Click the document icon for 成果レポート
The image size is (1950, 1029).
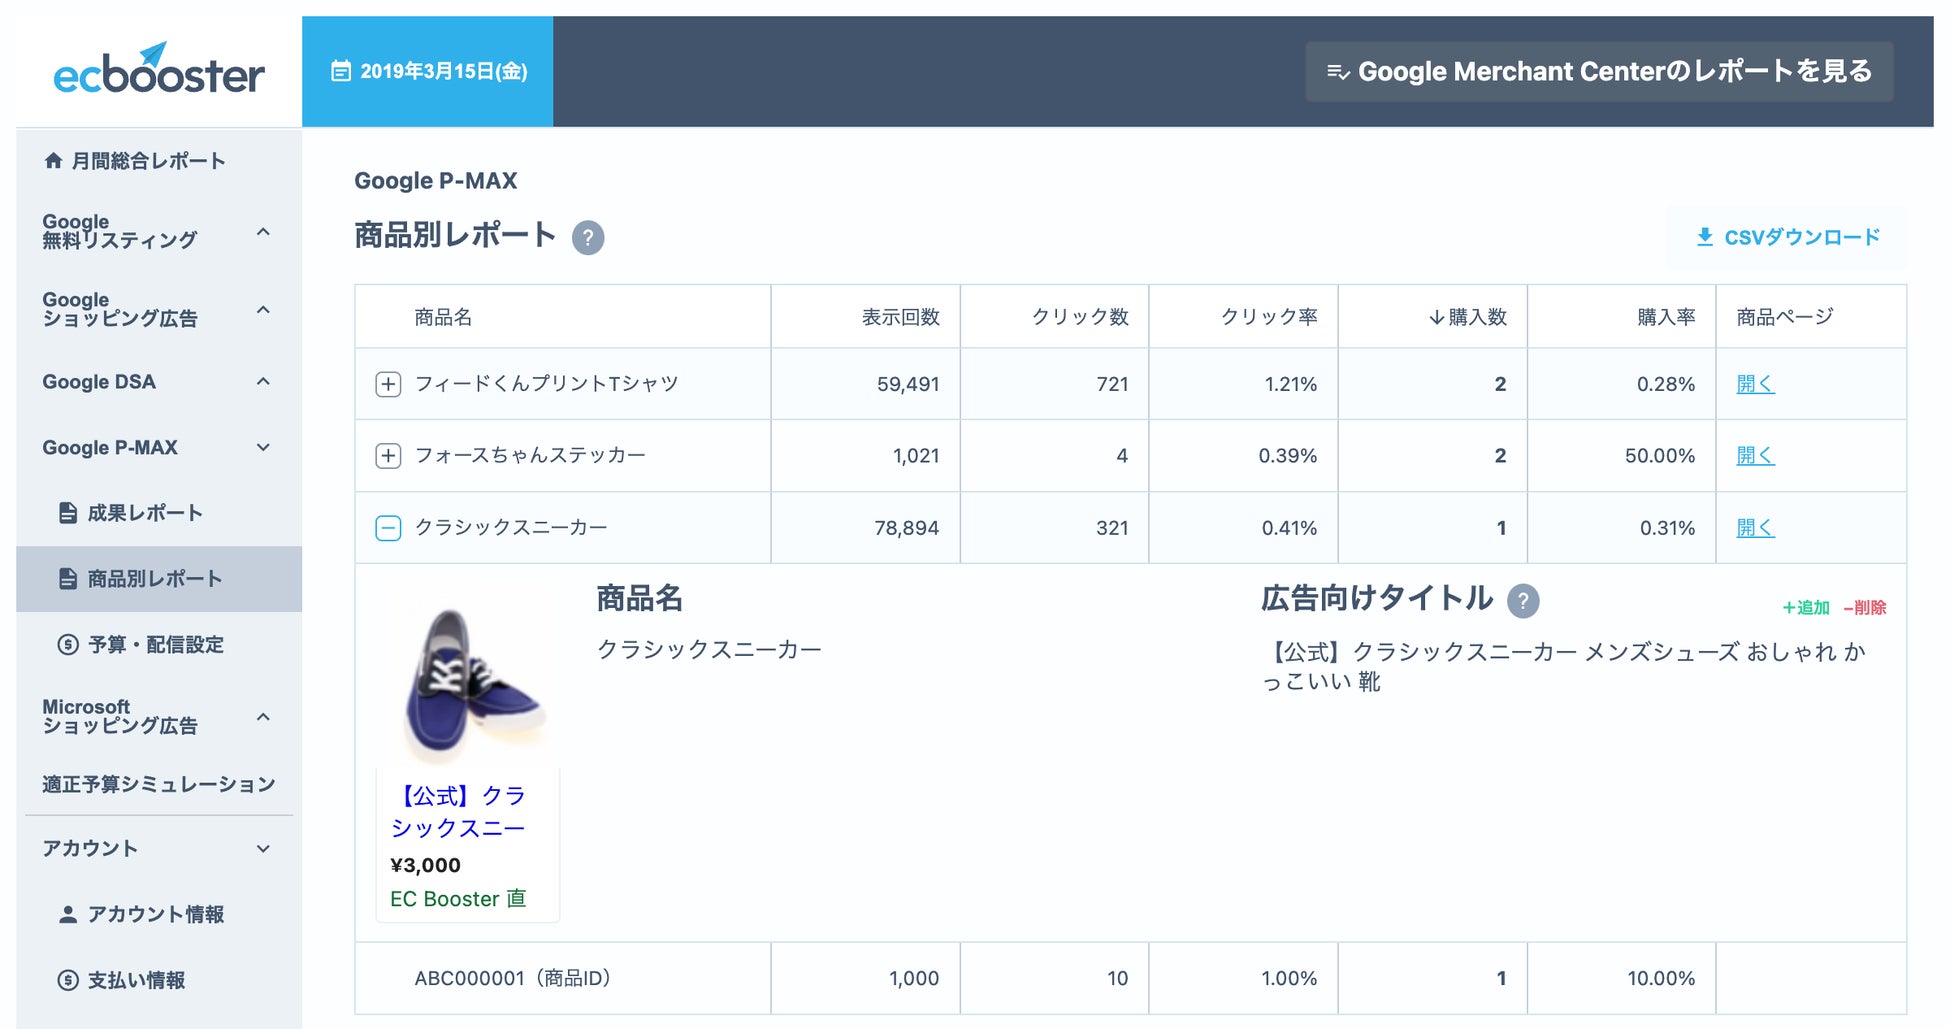68,513
